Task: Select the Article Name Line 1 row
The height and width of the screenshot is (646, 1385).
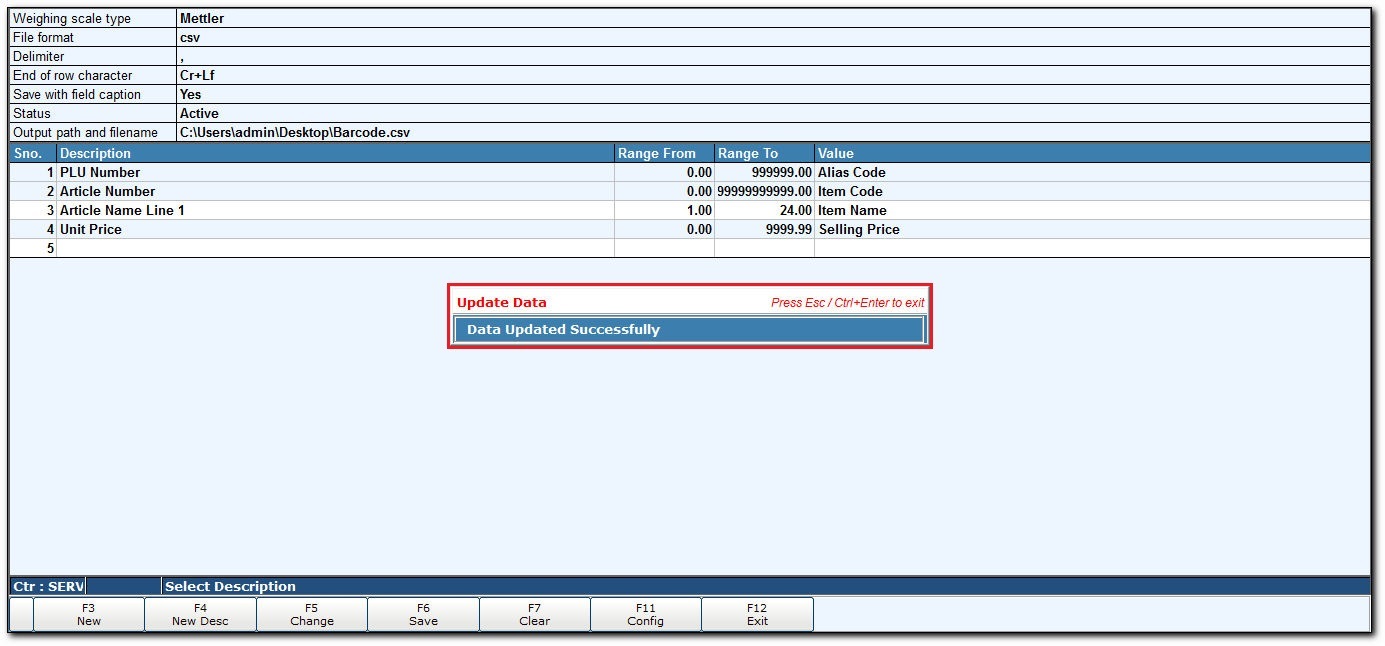Action: 335,210
